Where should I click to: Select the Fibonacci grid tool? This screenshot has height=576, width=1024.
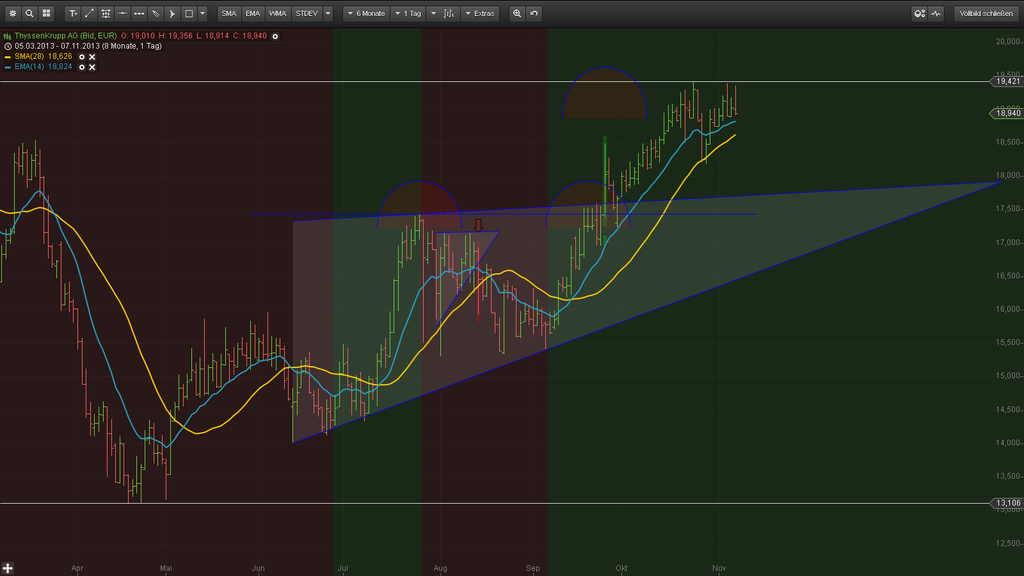106,13
